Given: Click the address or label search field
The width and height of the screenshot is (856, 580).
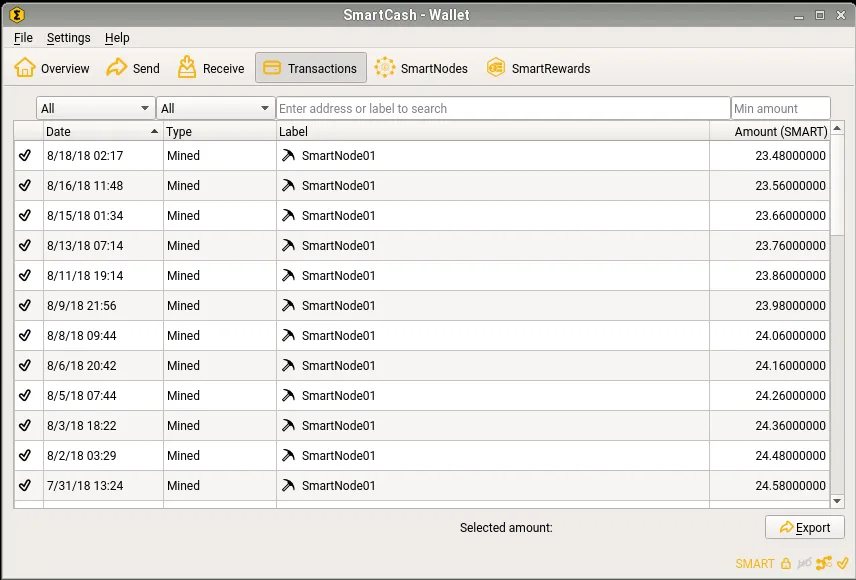Looking at the screenshot, I should tap(503, 108).
